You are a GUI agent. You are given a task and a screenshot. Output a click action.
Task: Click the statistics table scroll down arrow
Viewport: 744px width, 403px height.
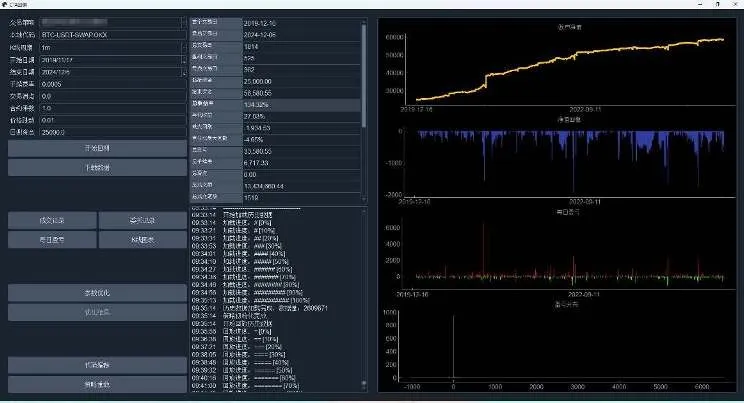coord(364,199)
